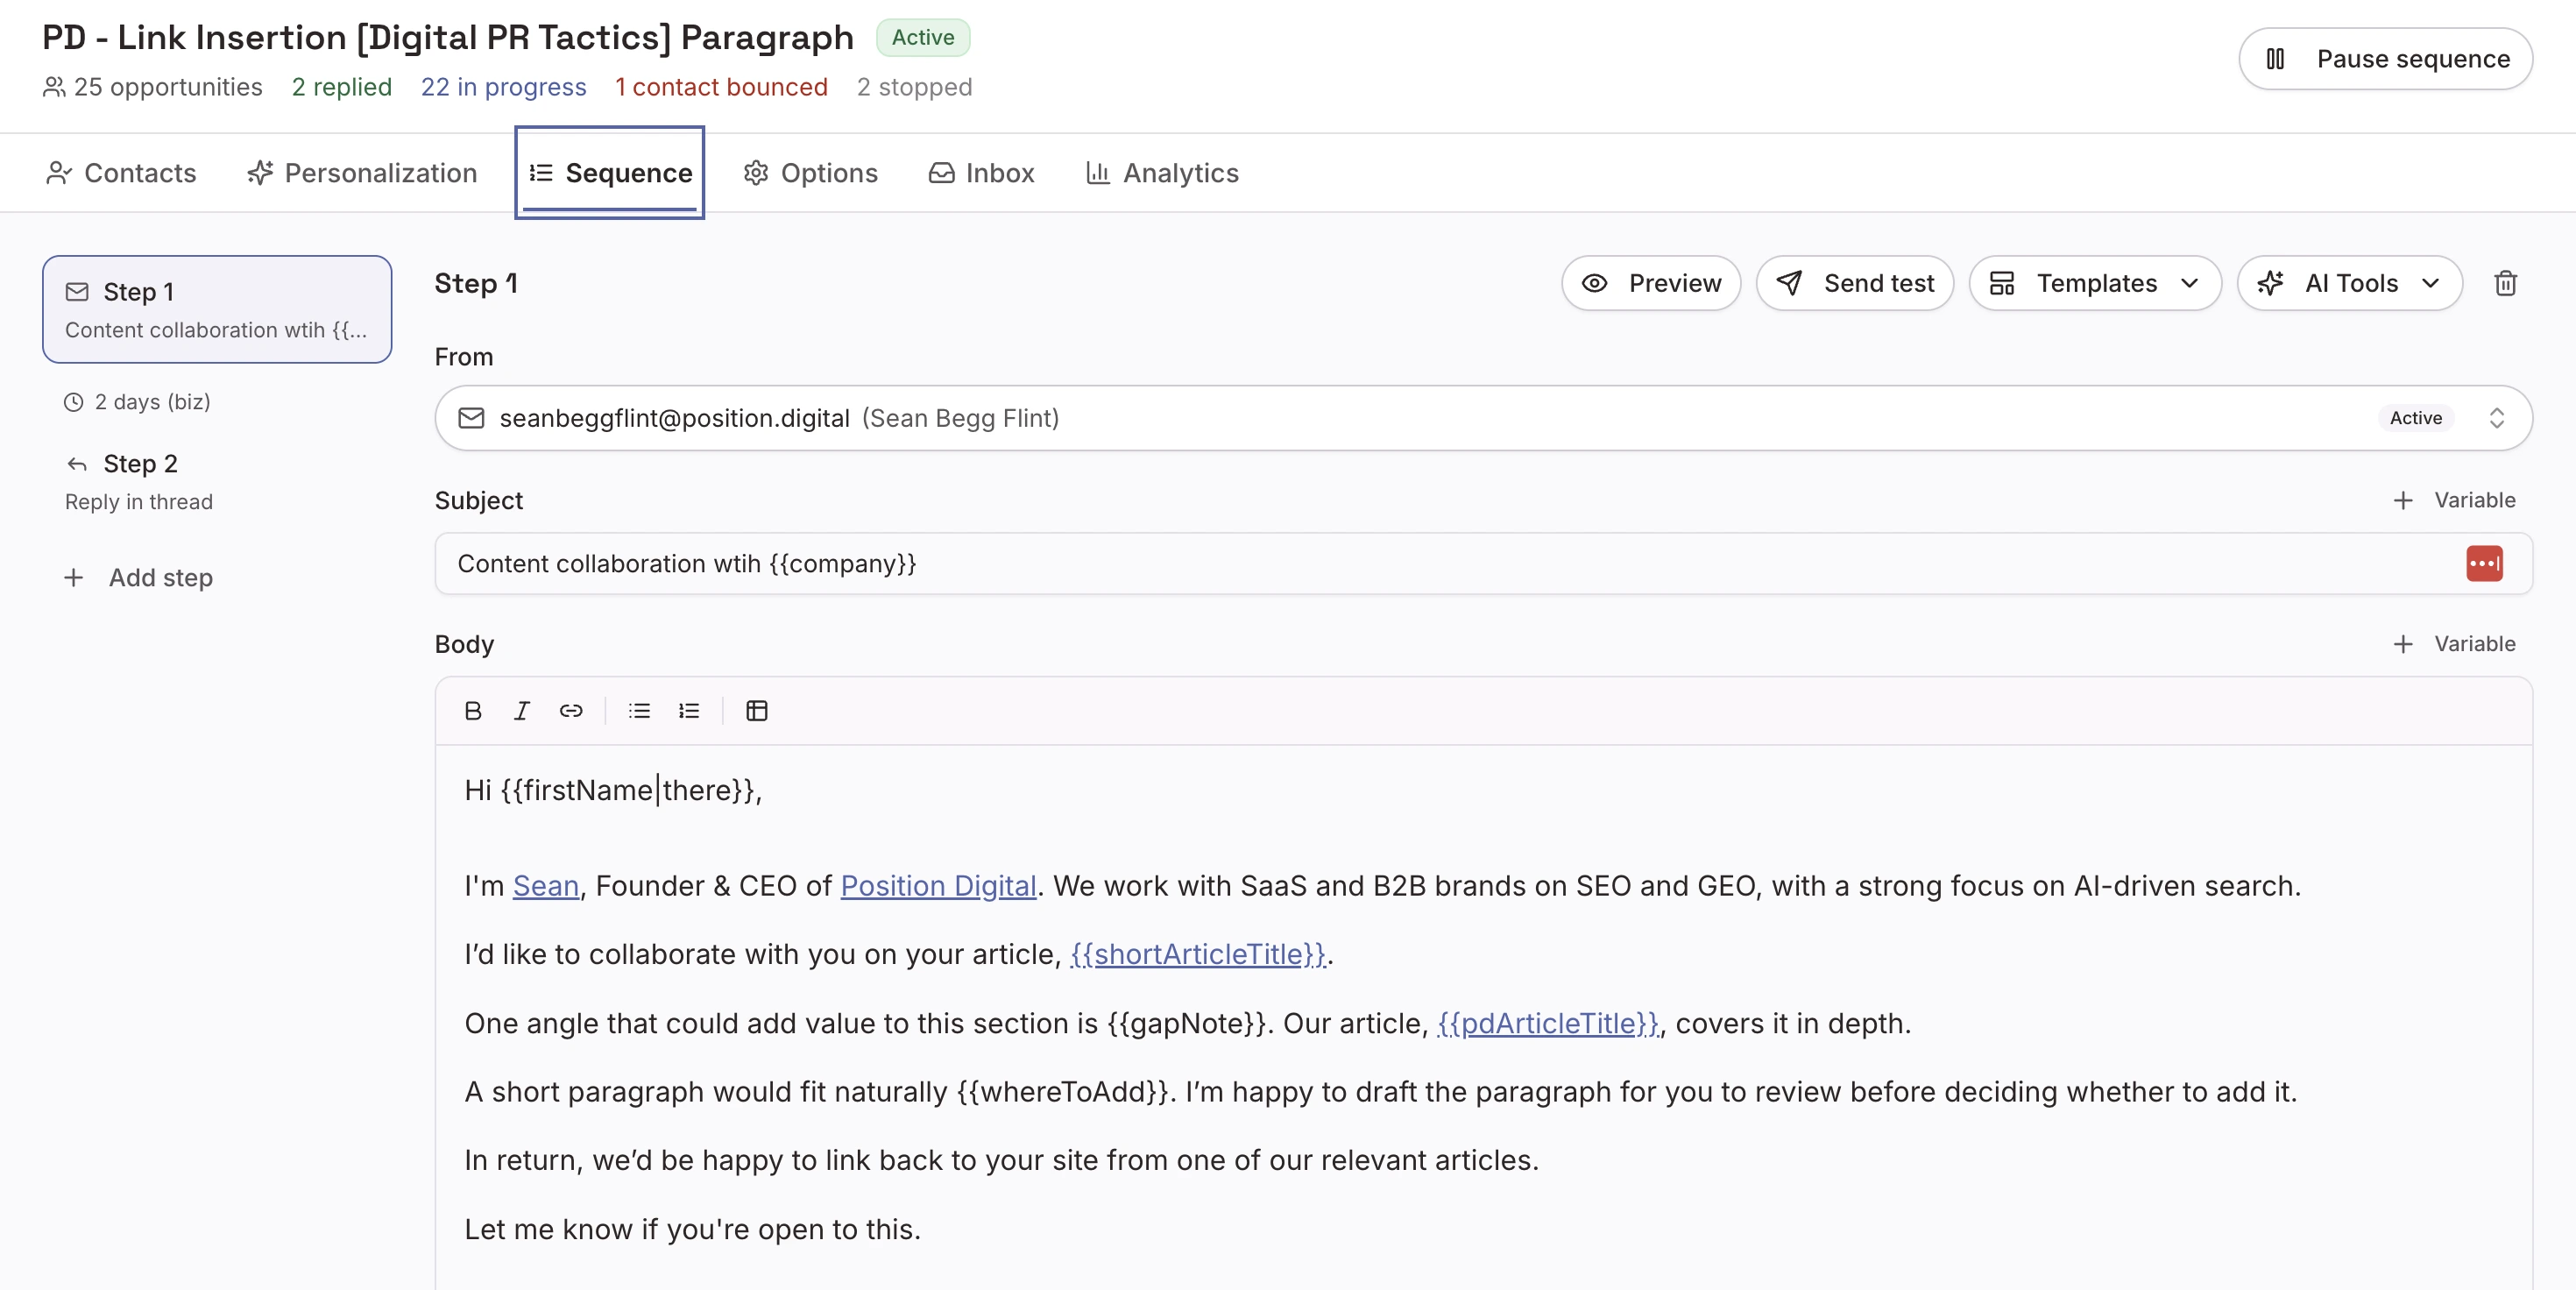This screenshot has height=1290, width=2576.
Task: Insert a table in the body
Action: [x=757, y=711]
